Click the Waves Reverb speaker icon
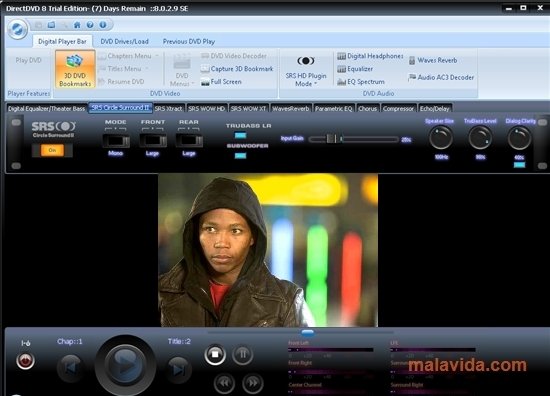Screen dimensions: 550x396 pos(412,60)
